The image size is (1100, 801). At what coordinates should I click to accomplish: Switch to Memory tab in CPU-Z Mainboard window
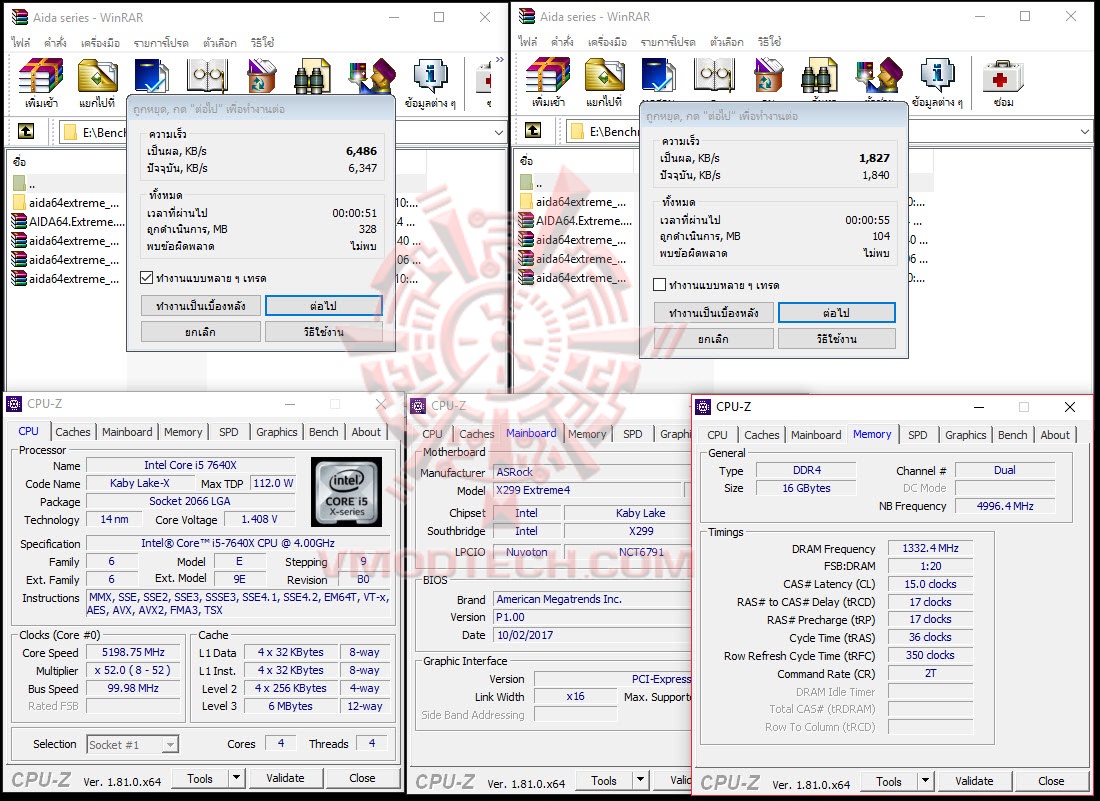[587, 434]
